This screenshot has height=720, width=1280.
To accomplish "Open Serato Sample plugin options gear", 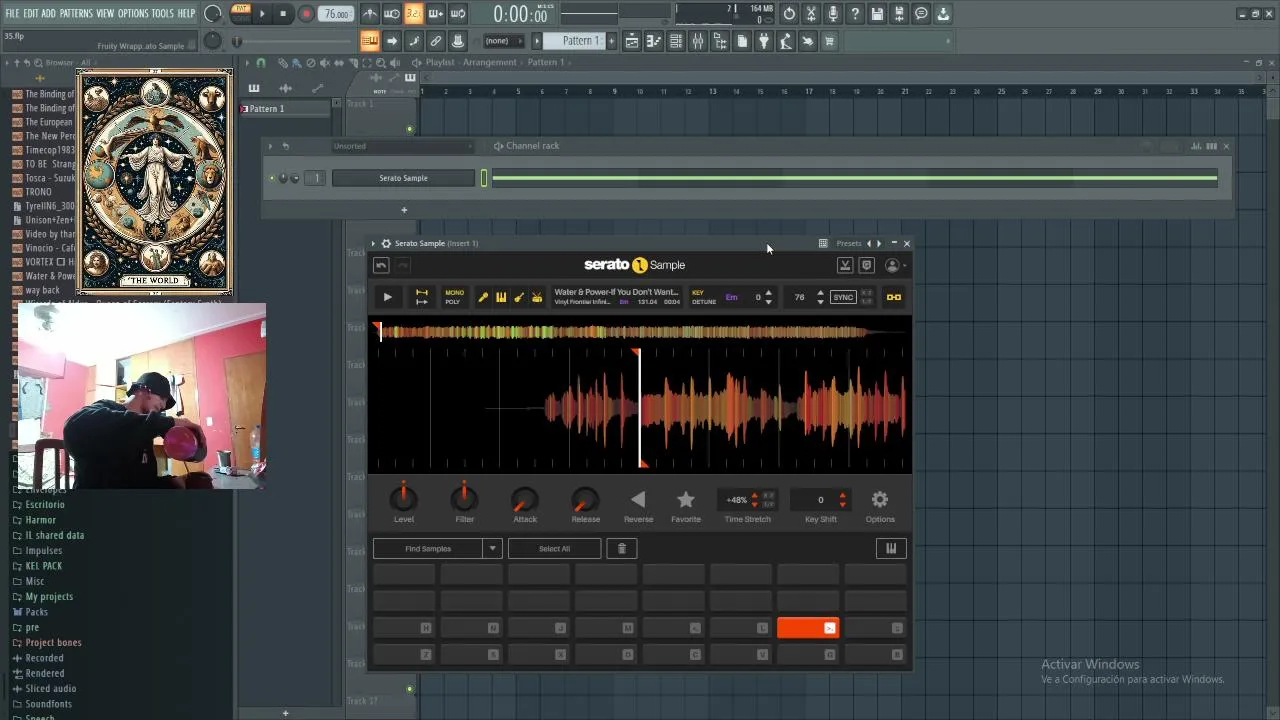I will [x=386, y=243].
